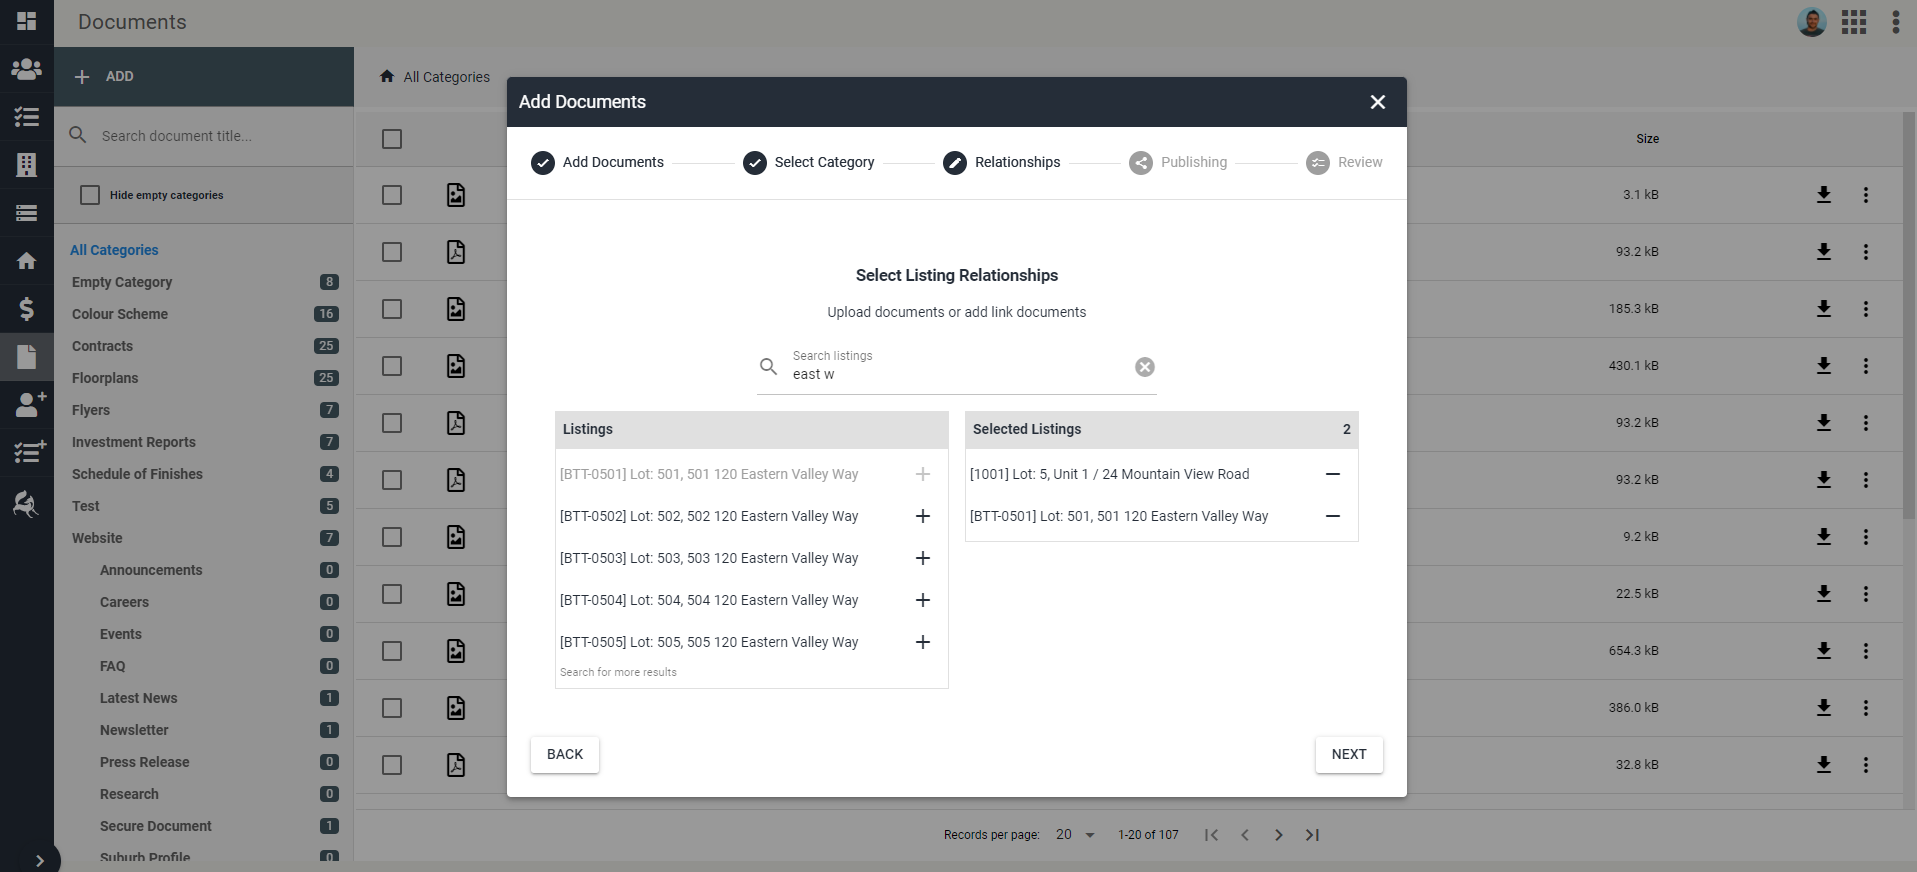Go to the next page of records
The image size is (1917, 872).
click(1279, 835)
